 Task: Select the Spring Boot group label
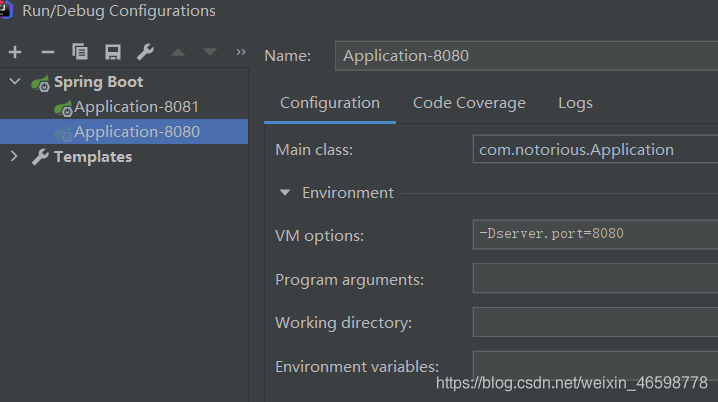pos(98,82)
